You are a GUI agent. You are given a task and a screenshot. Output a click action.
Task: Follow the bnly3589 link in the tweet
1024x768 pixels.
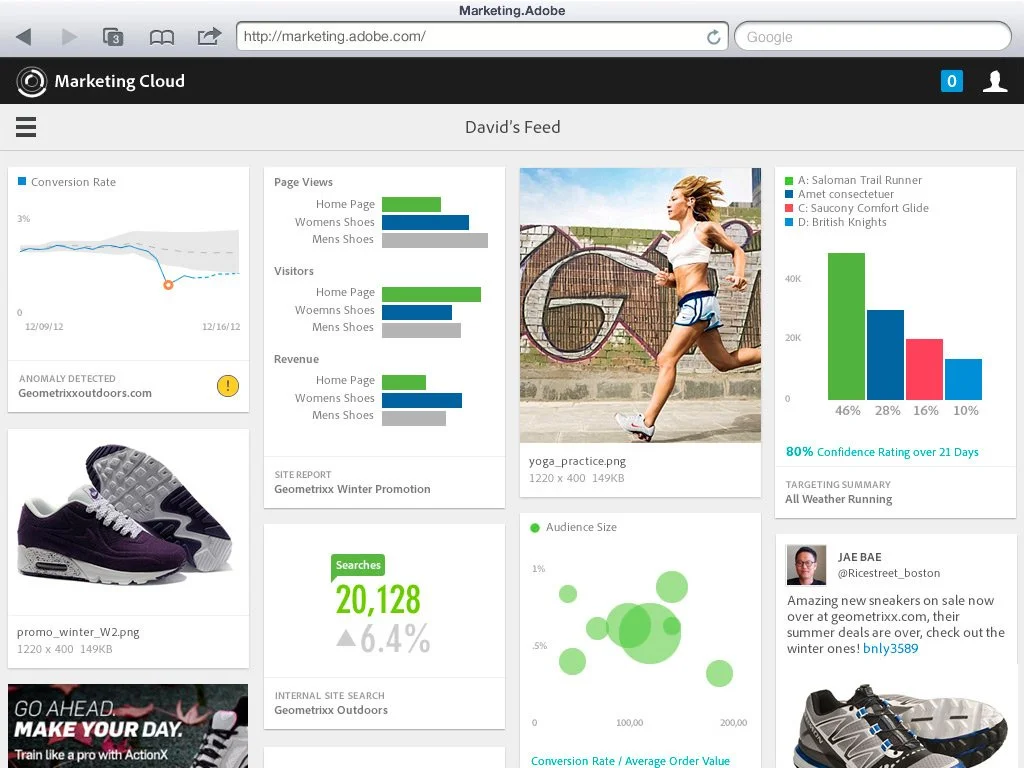[x=891, y=648]
